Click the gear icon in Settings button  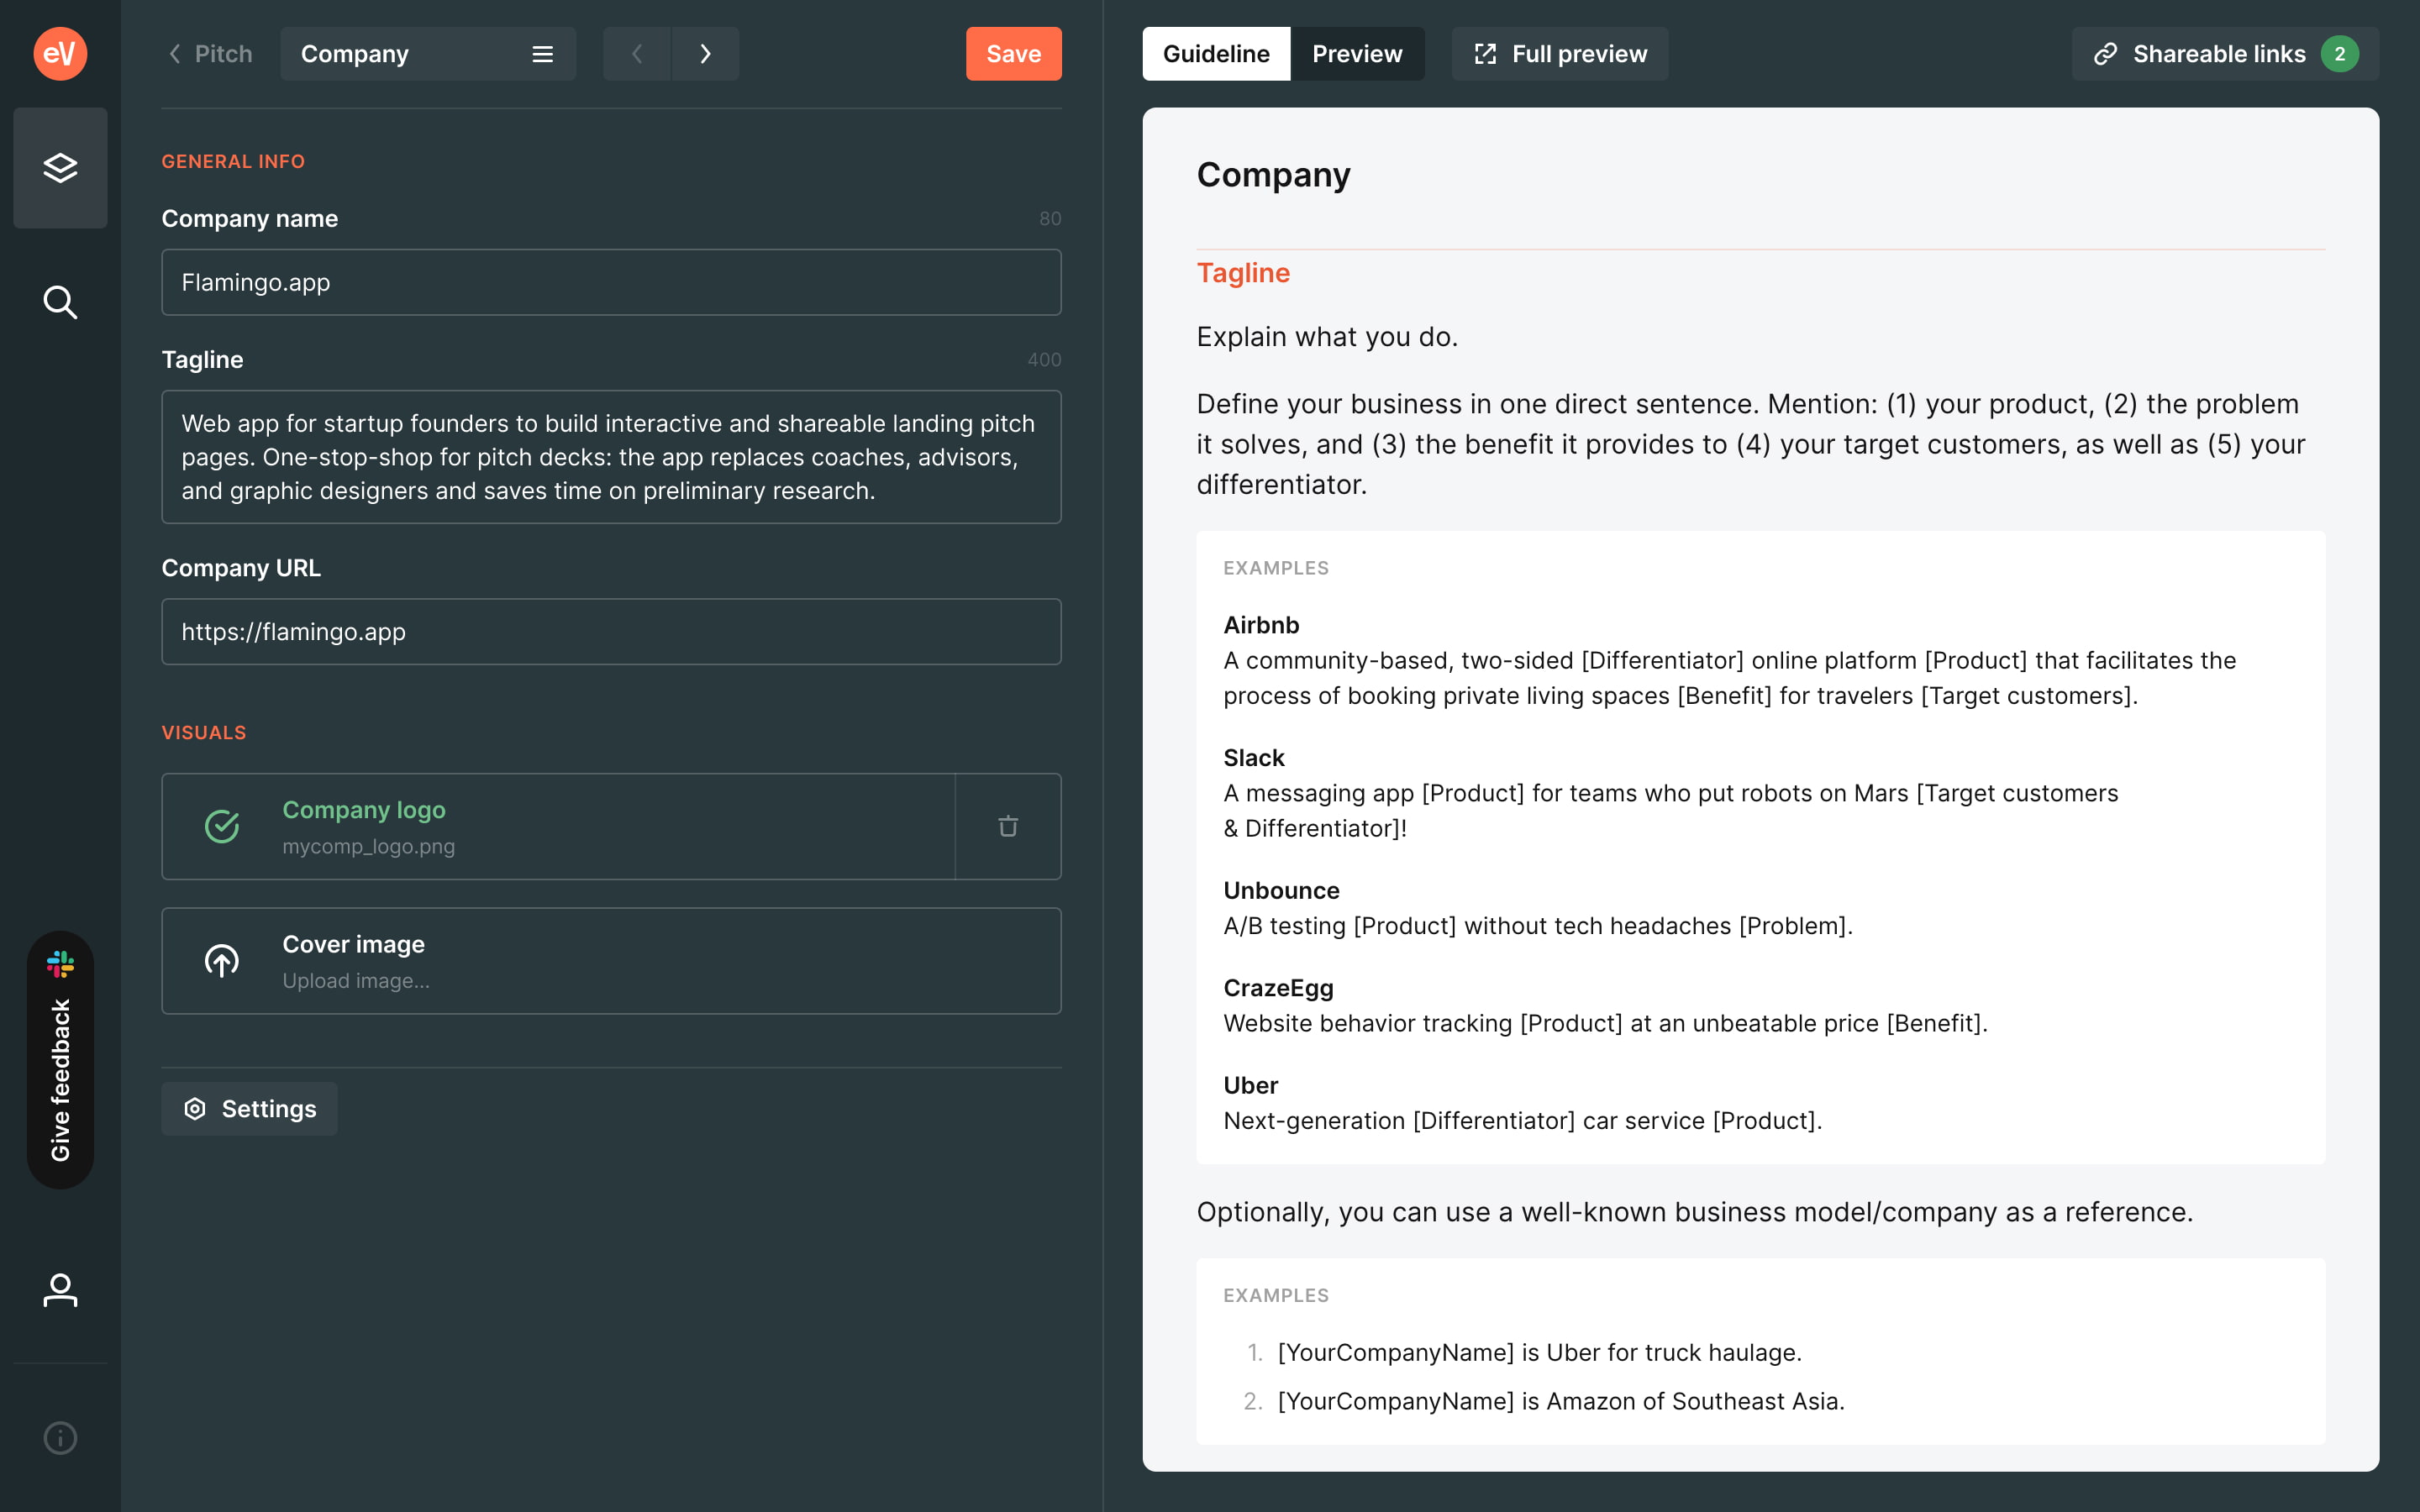195,1109
